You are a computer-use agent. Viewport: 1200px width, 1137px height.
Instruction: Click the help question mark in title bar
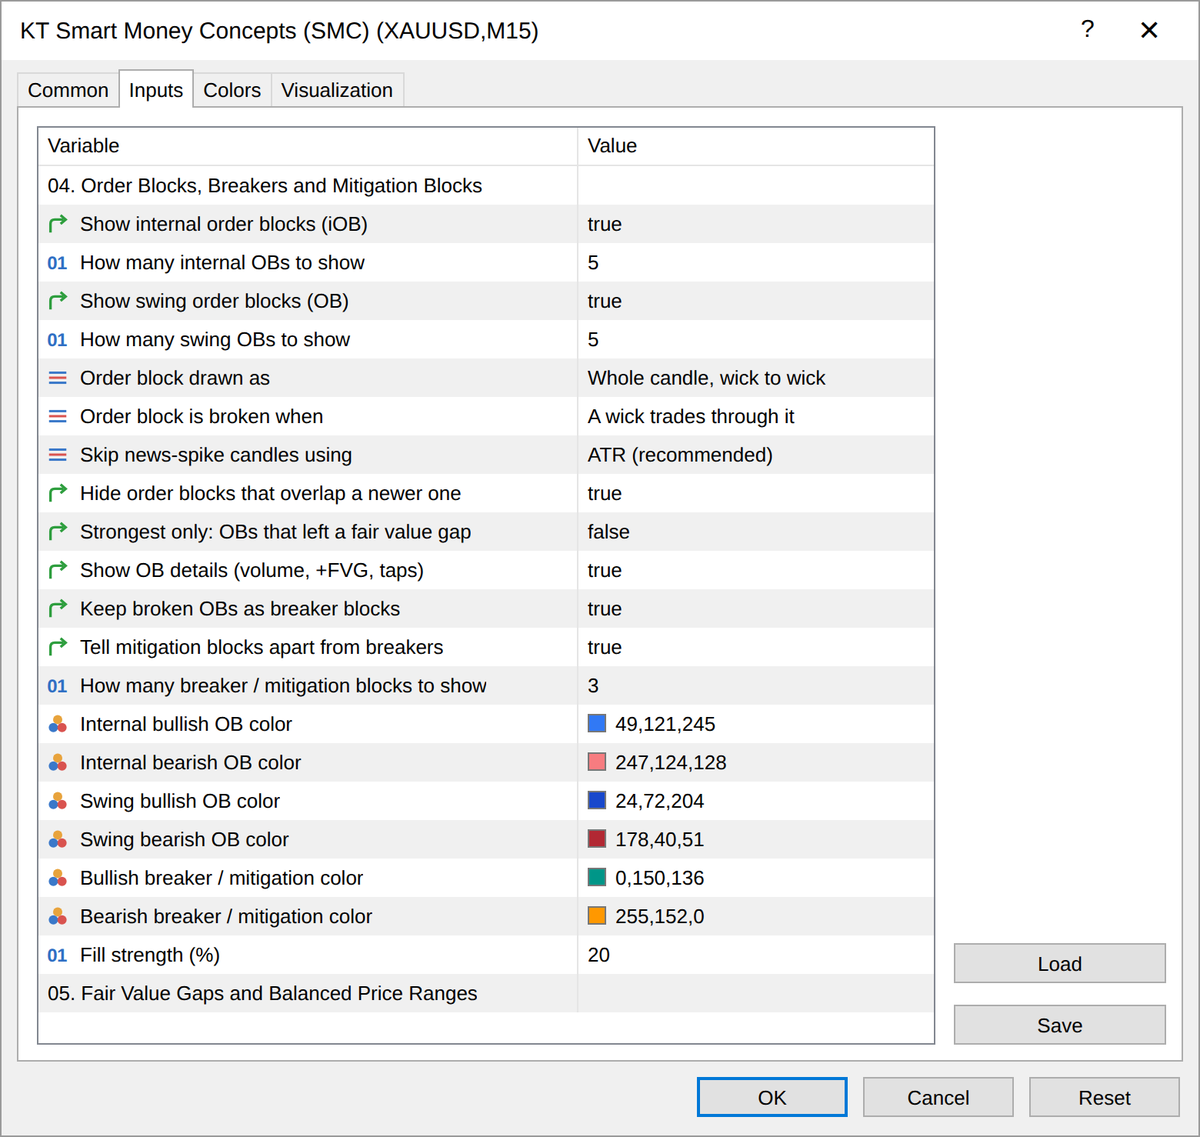(1088, 29)
